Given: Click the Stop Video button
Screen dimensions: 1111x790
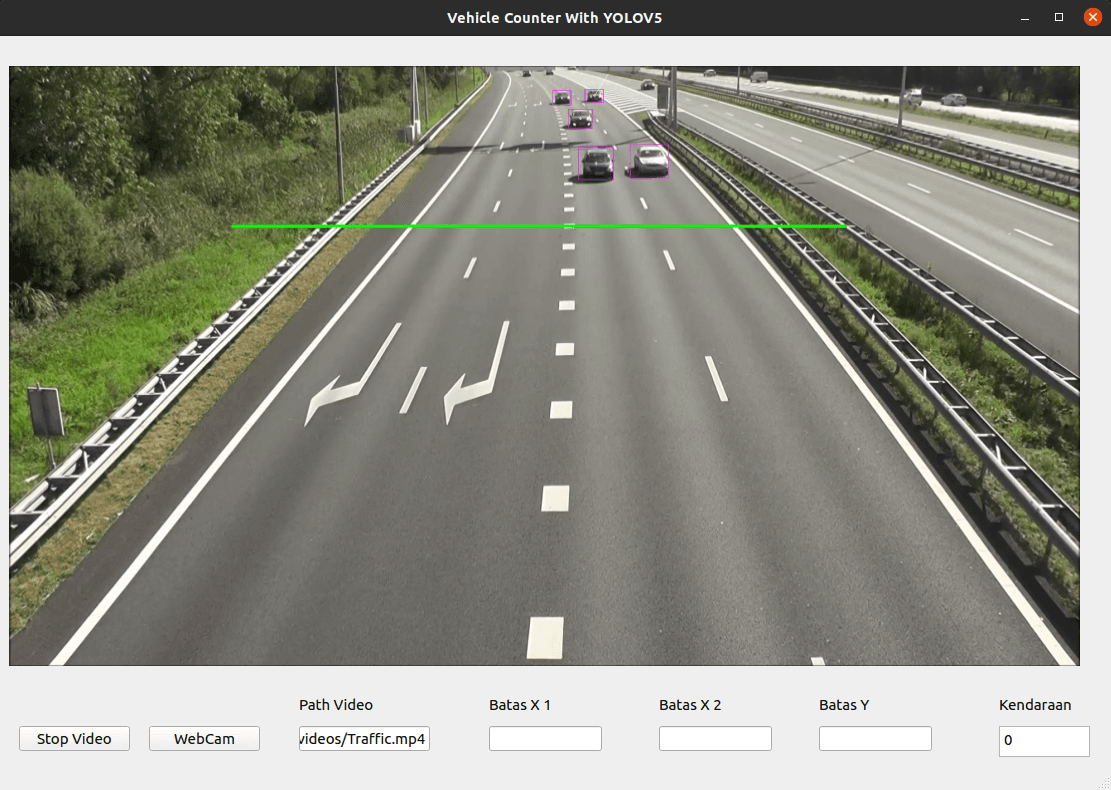Looking at the screenshot, I should point(74,738).
